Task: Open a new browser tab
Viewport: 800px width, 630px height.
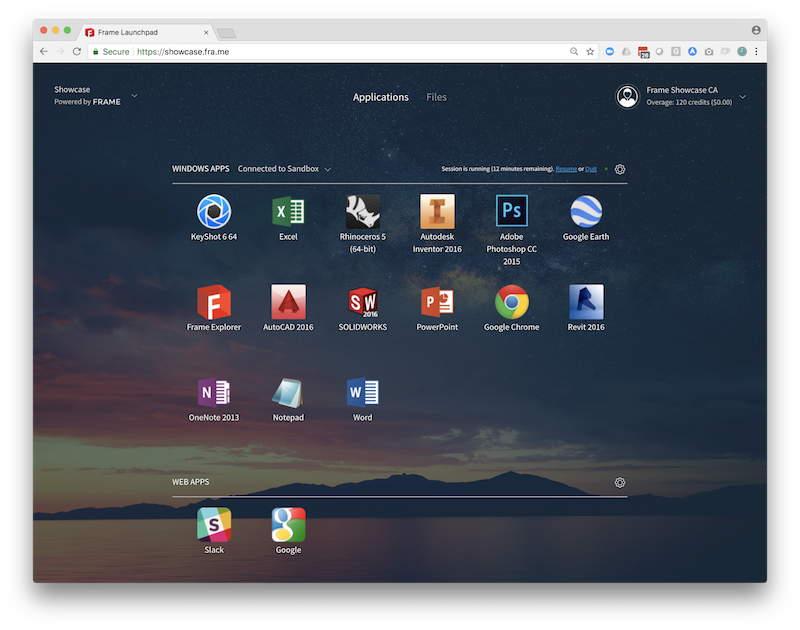Action: [x=226, y=33]
